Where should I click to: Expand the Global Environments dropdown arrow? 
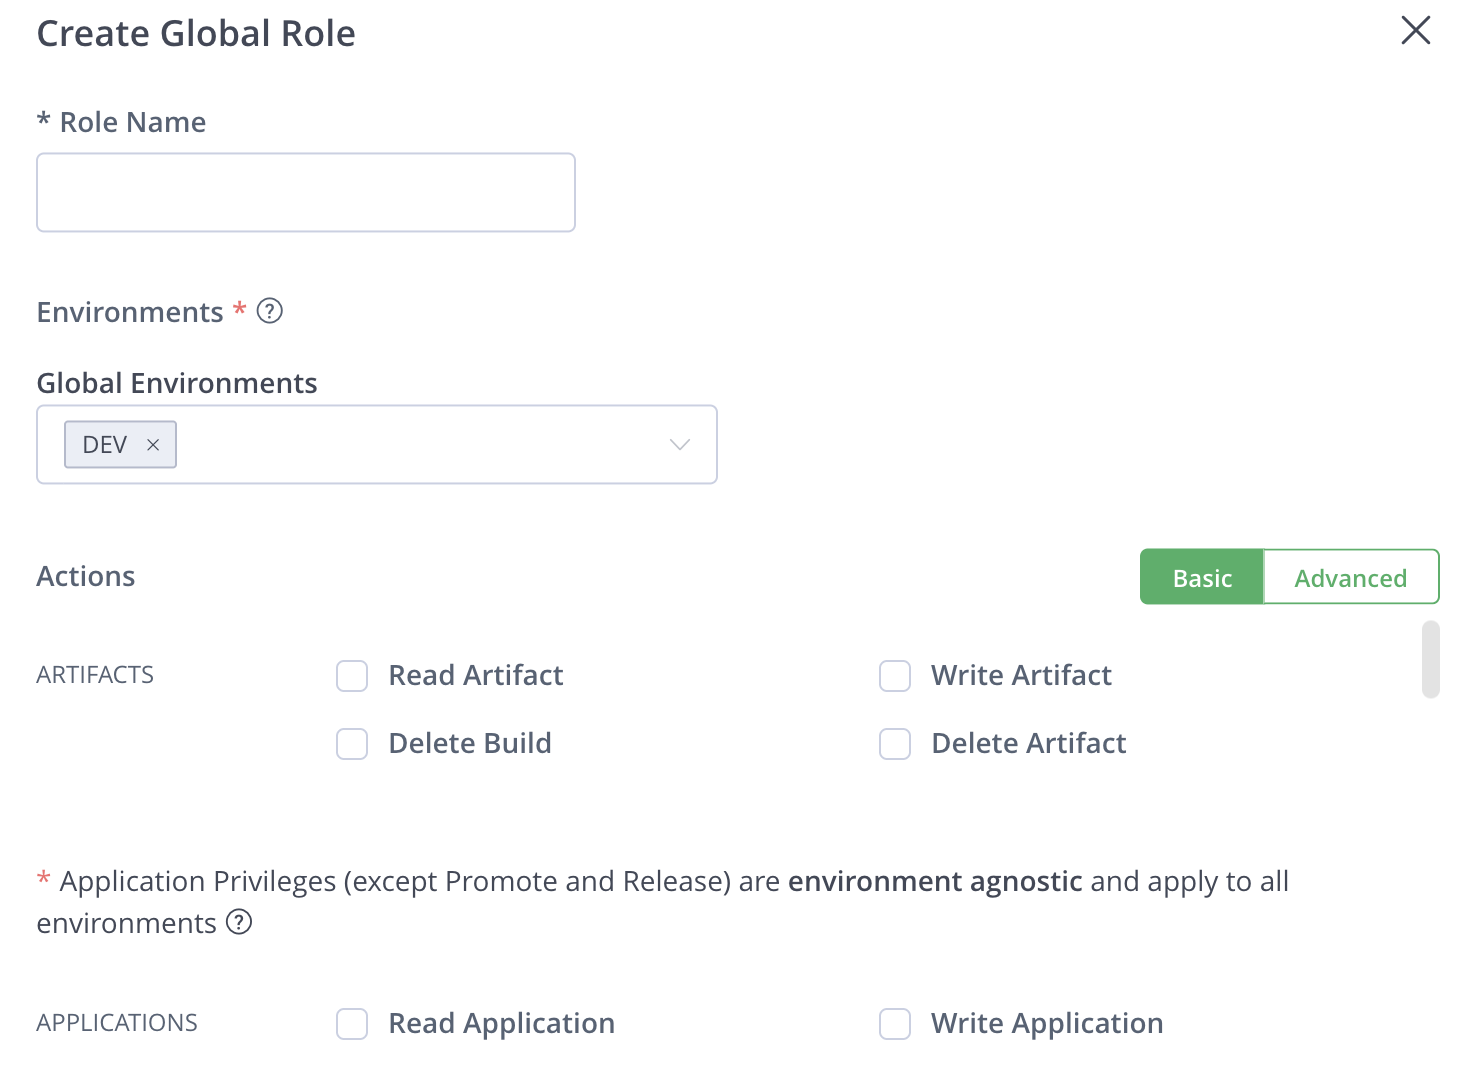point(680,445)
